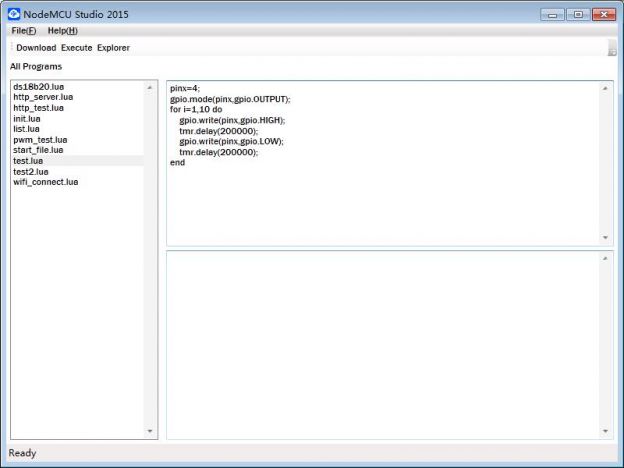Close the NodeMCU Studio window
Viewport: 624px width, 468px height.
[604, 15]
